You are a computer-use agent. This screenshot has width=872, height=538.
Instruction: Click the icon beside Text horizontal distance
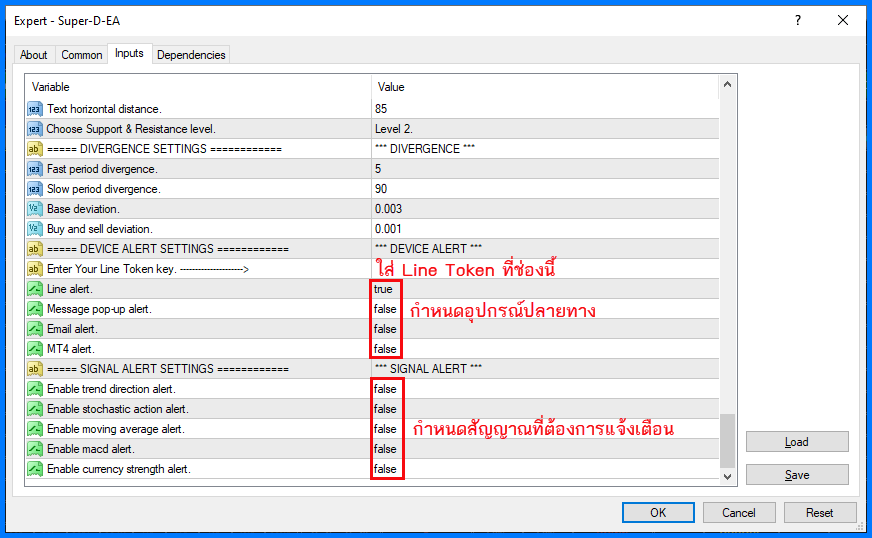[x=35, y=109]
